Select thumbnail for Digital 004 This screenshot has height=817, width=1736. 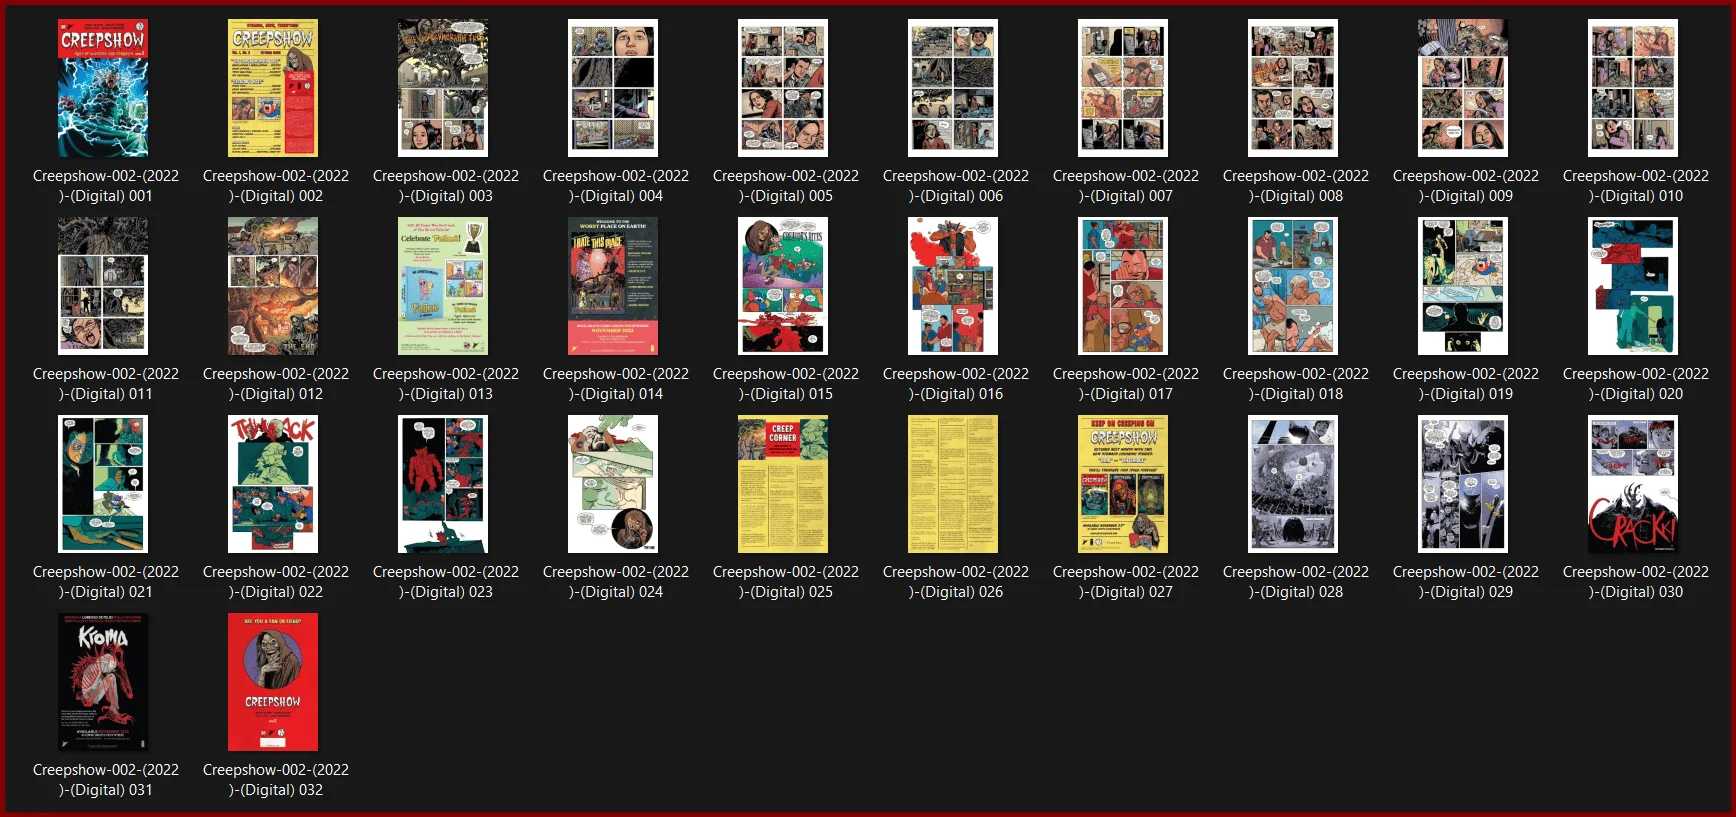pos(613,88)
